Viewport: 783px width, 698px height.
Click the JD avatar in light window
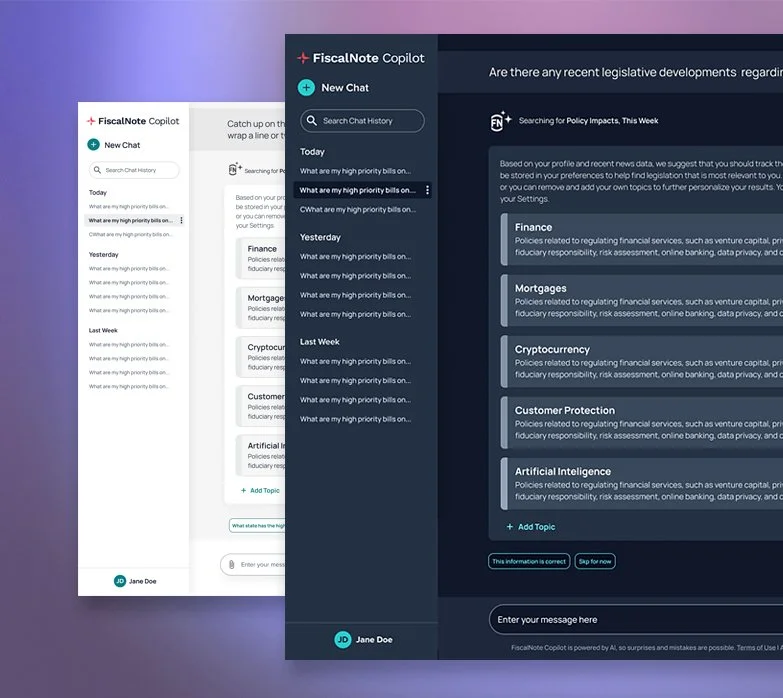coord(120,581)
